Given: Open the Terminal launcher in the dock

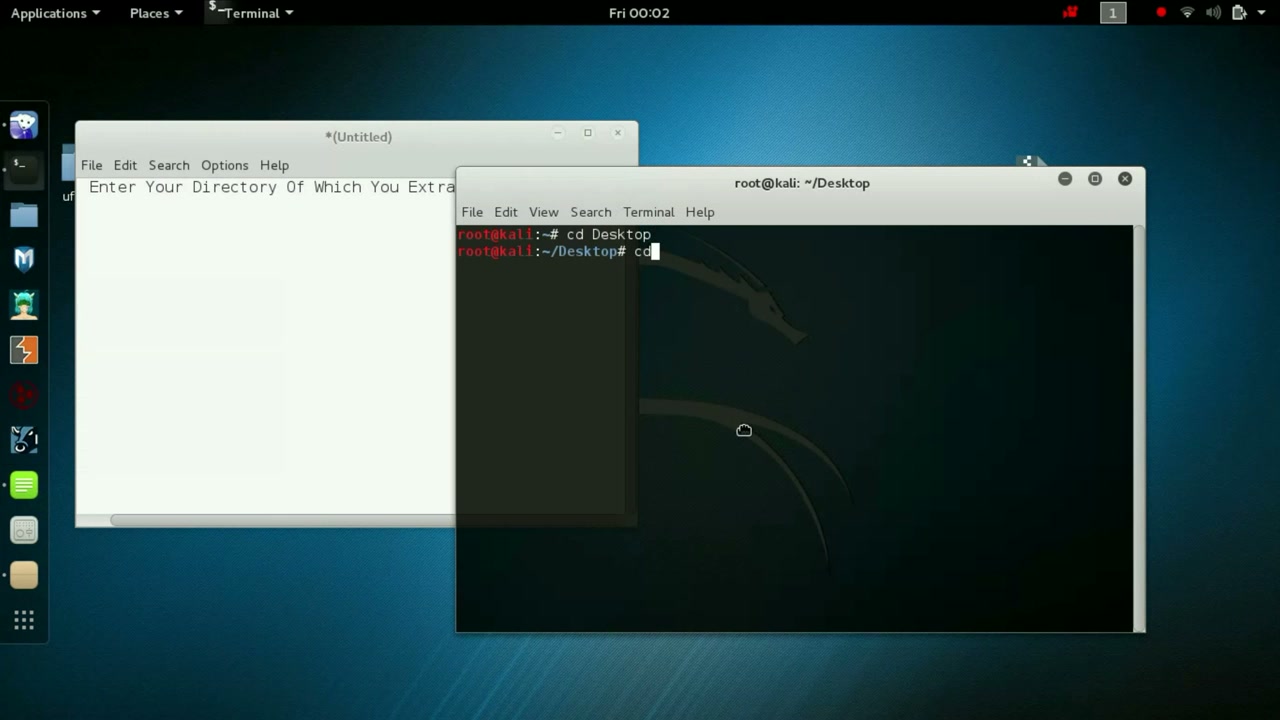Looking at the screenshot, I should tap(24, 168).
